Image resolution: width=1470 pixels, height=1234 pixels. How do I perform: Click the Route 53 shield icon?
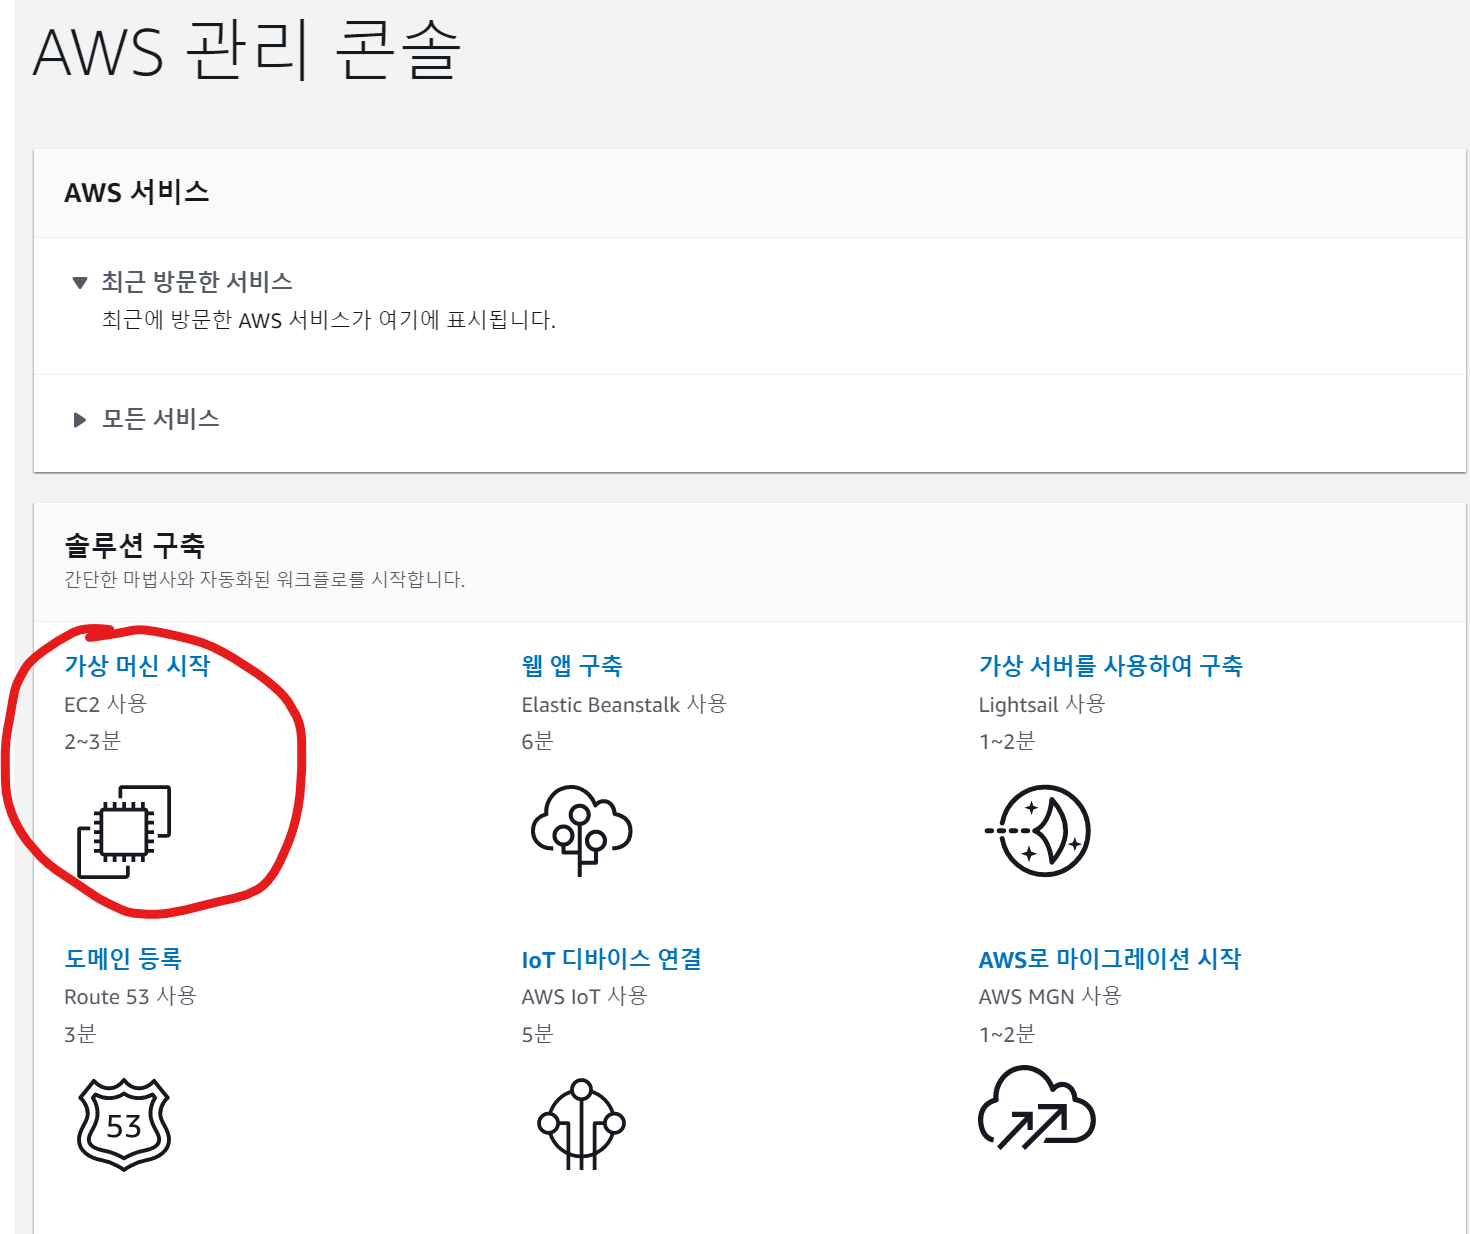[124, 1124]
